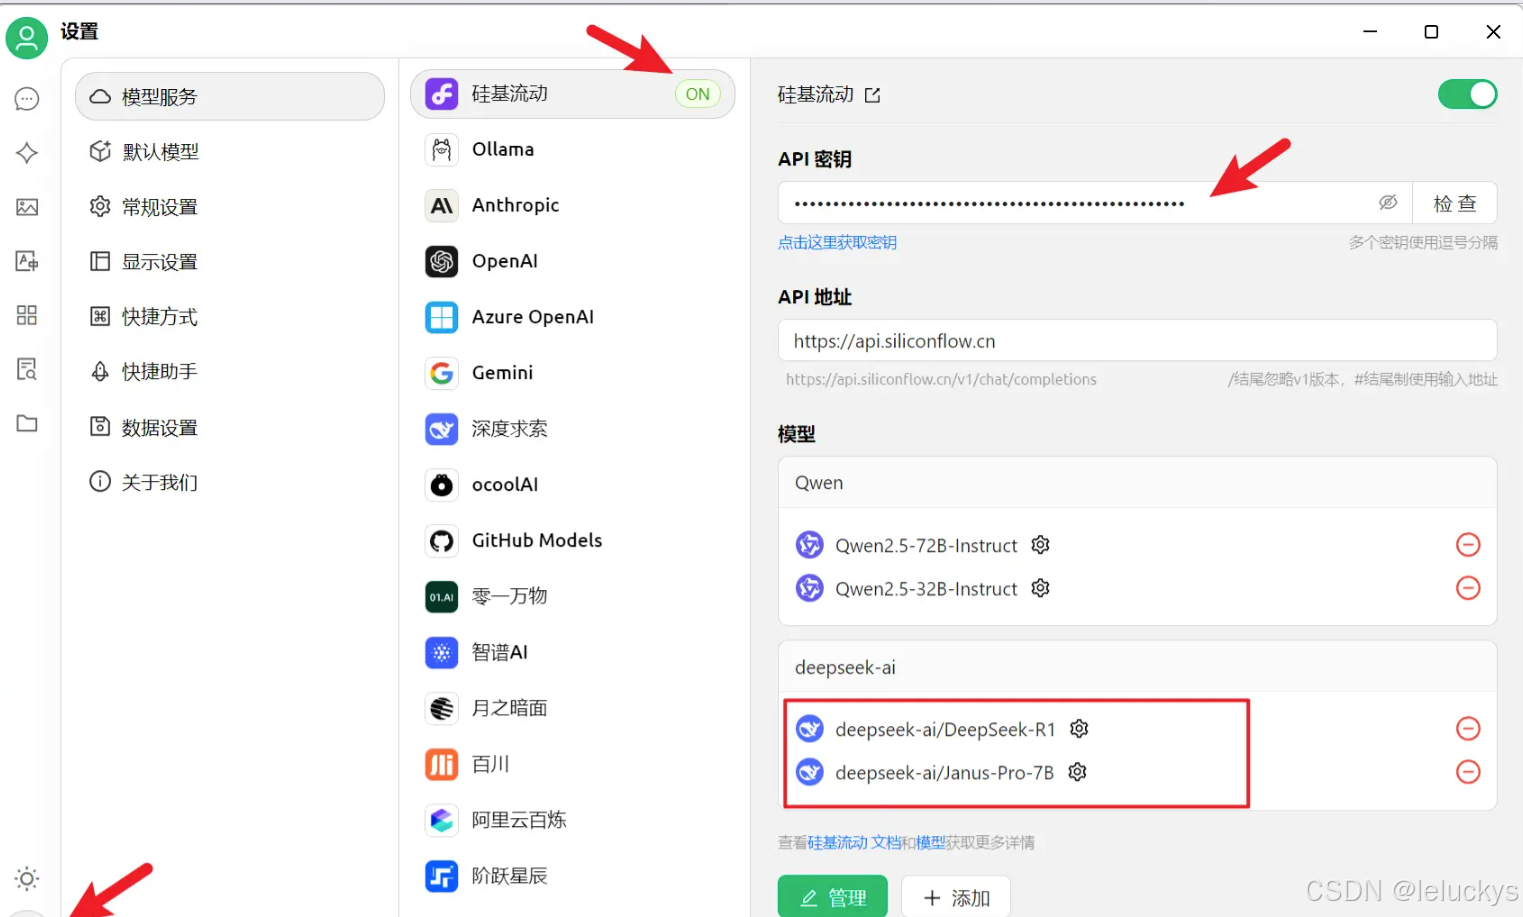Open the knowledge base sidebar icon
1523x917 pixels.
(x=27, y=369)
